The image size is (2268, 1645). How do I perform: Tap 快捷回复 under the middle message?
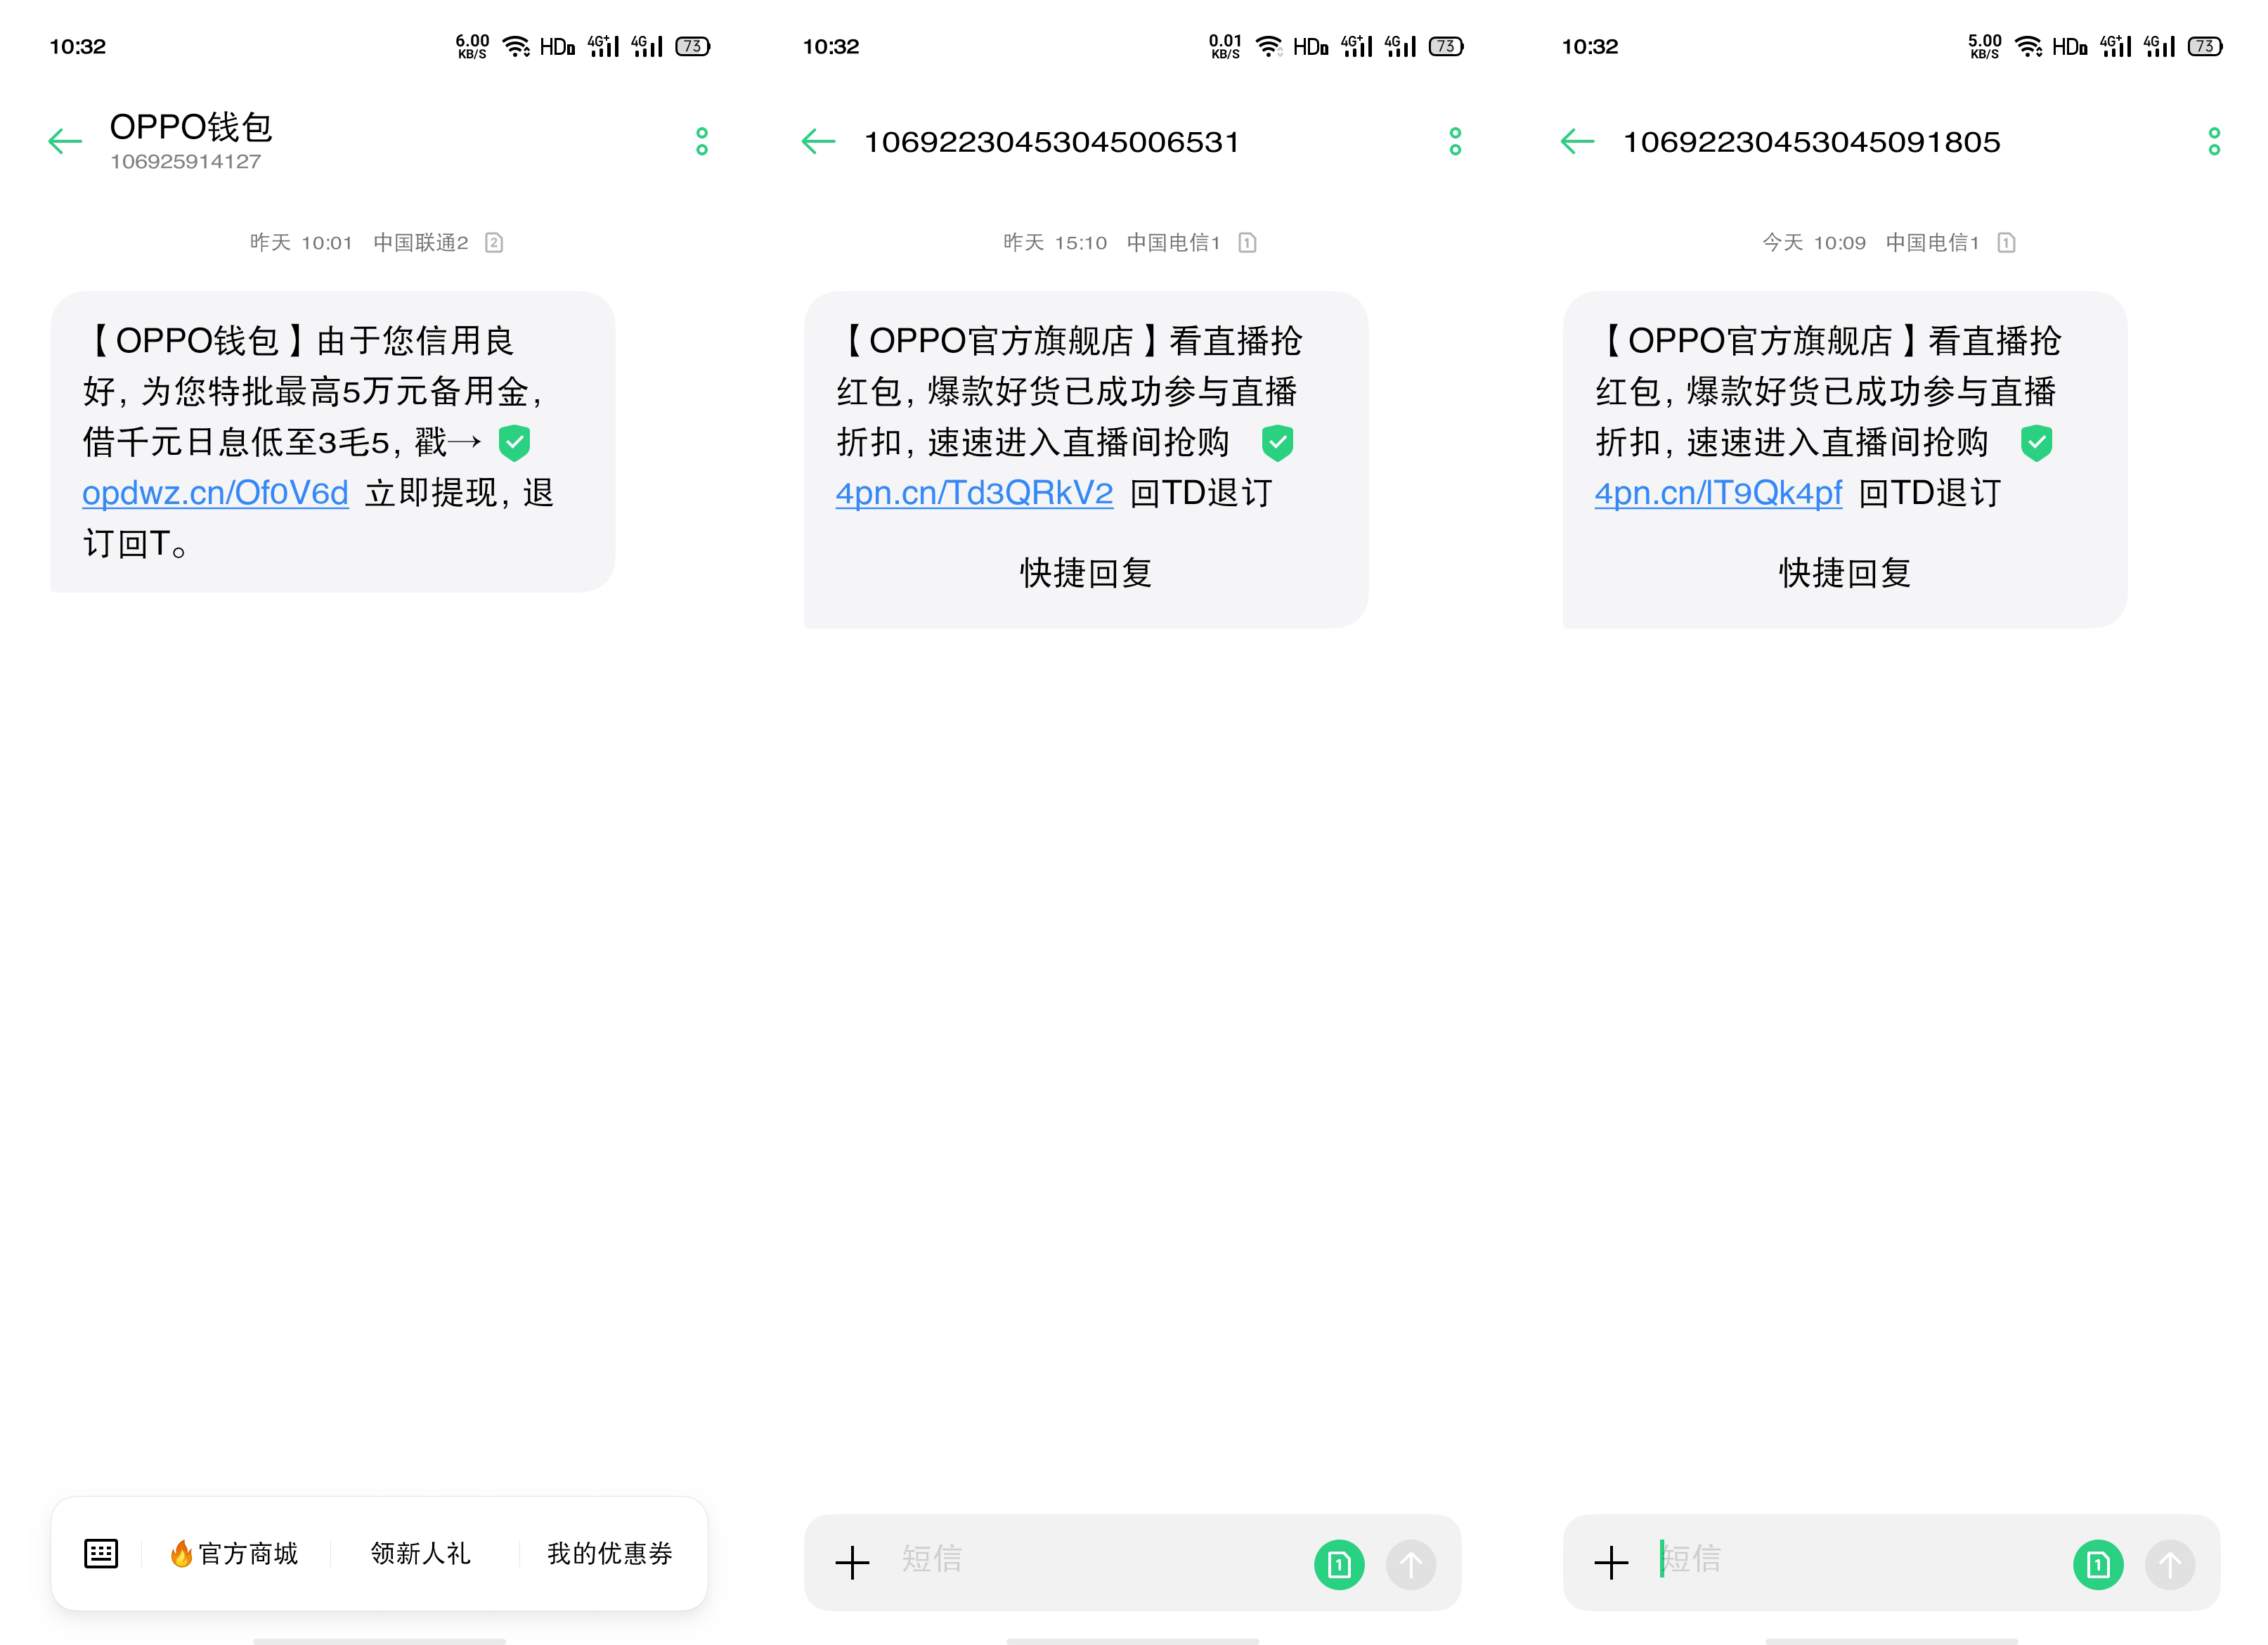(x=1084, y=573)
